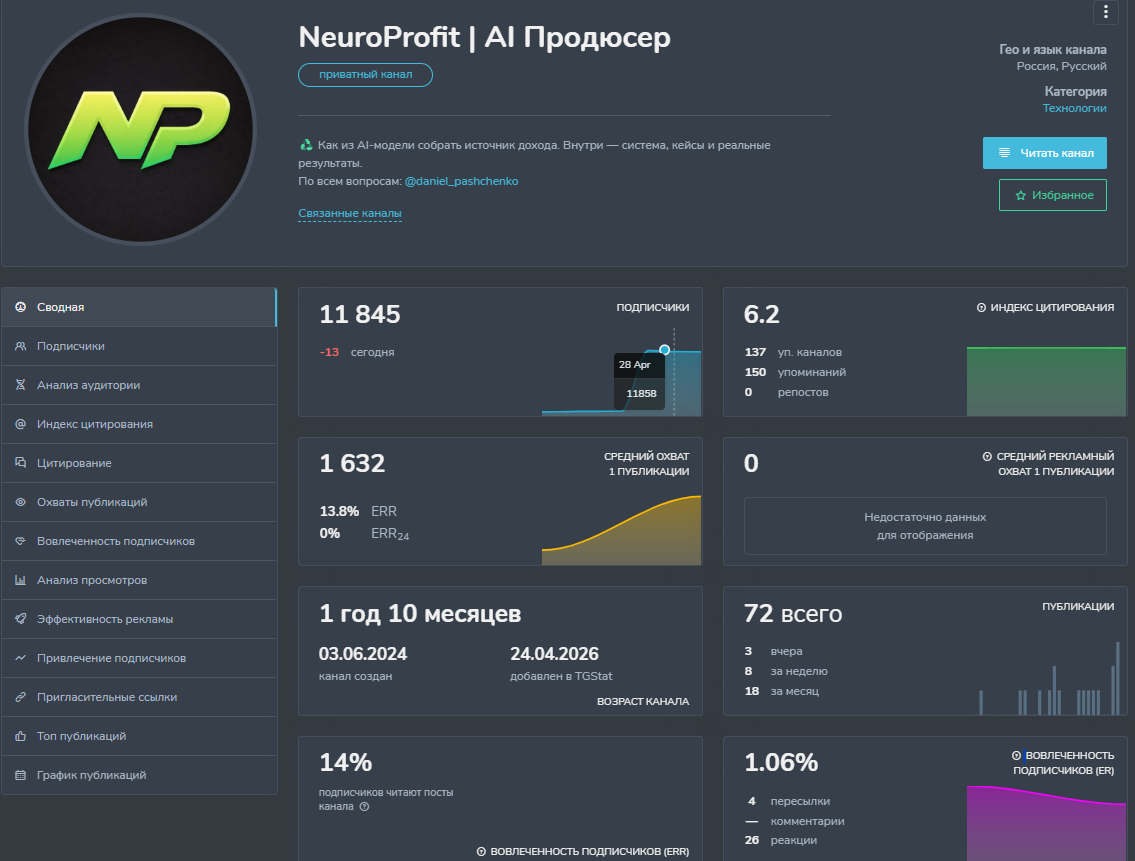The height and width of the screenshot is (861, 1135).
Task: Click the NeuroProfit NP channel avatar
Action: point(140,130)
